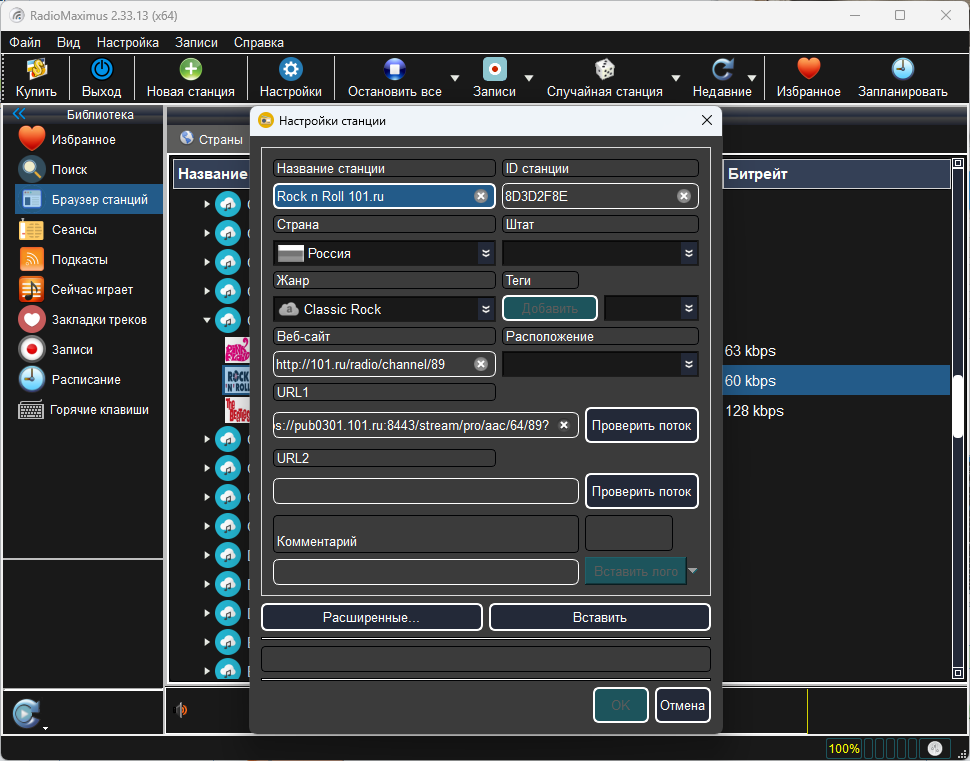
Task: Open Случайная станция dropdown arrow
Action: tap(676, 78)
